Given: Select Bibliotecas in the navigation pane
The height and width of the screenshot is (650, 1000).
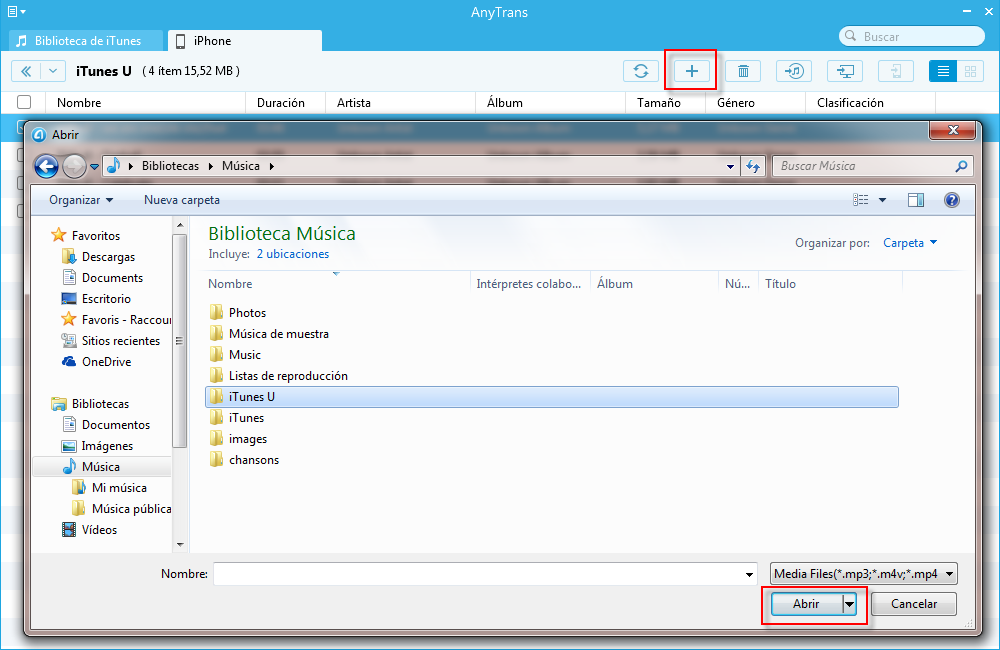Looking at the screenshot, I should [x=100, y=404].
